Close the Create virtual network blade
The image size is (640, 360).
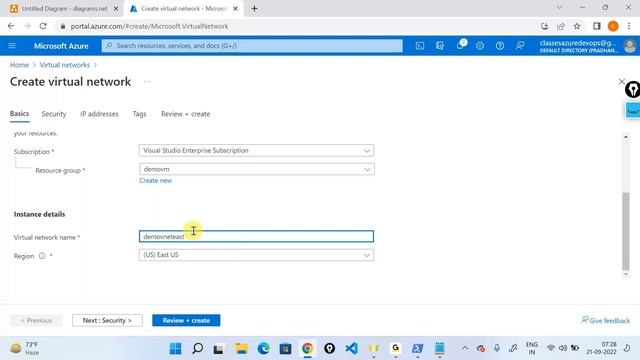(621, 82)
